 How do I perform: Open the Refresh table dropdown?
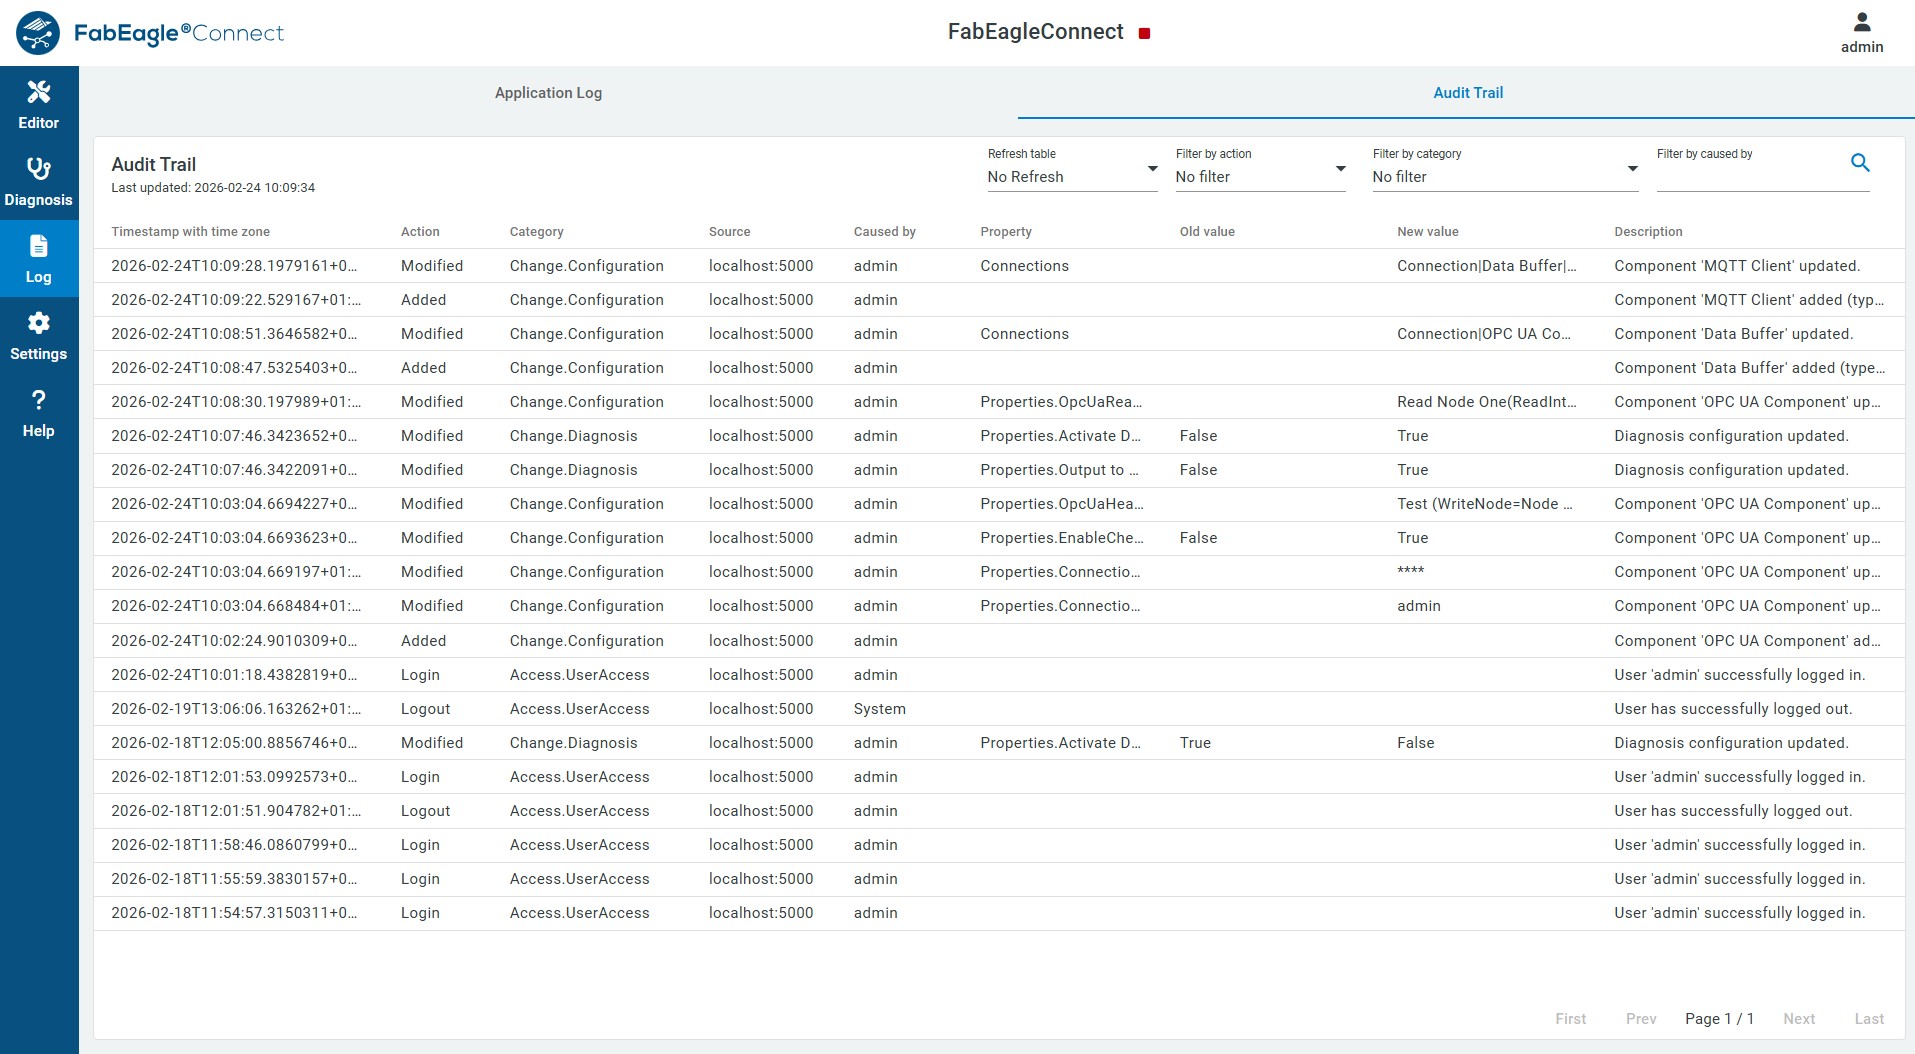1071,176
